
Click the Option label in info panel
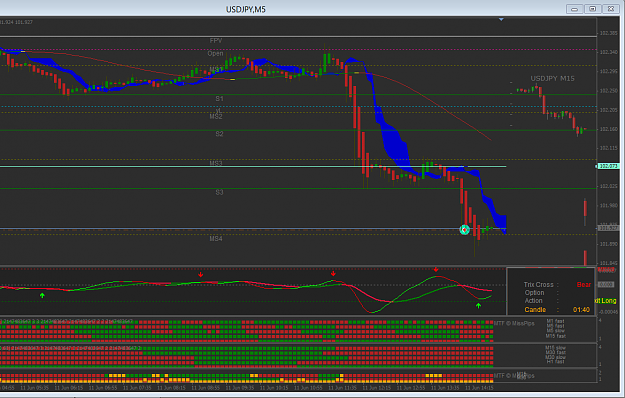click(534, 293)
